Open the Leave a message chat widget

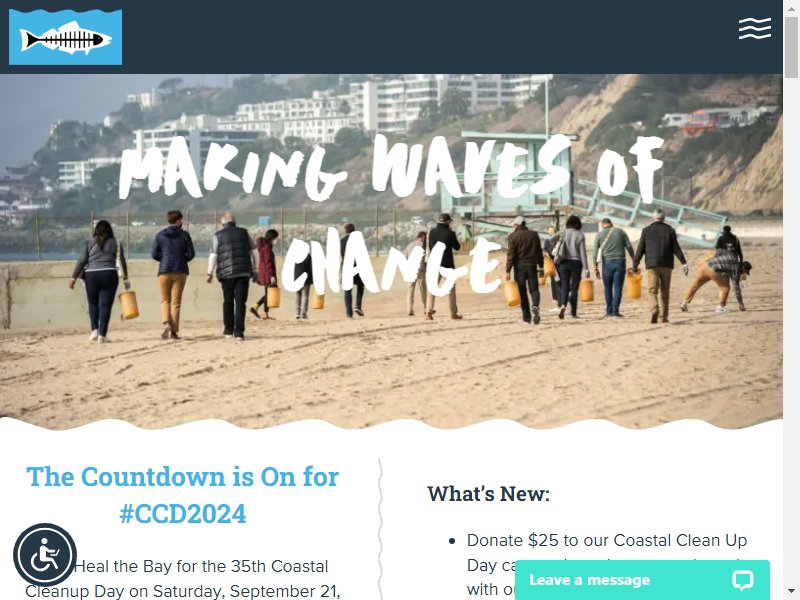(642, 580)
